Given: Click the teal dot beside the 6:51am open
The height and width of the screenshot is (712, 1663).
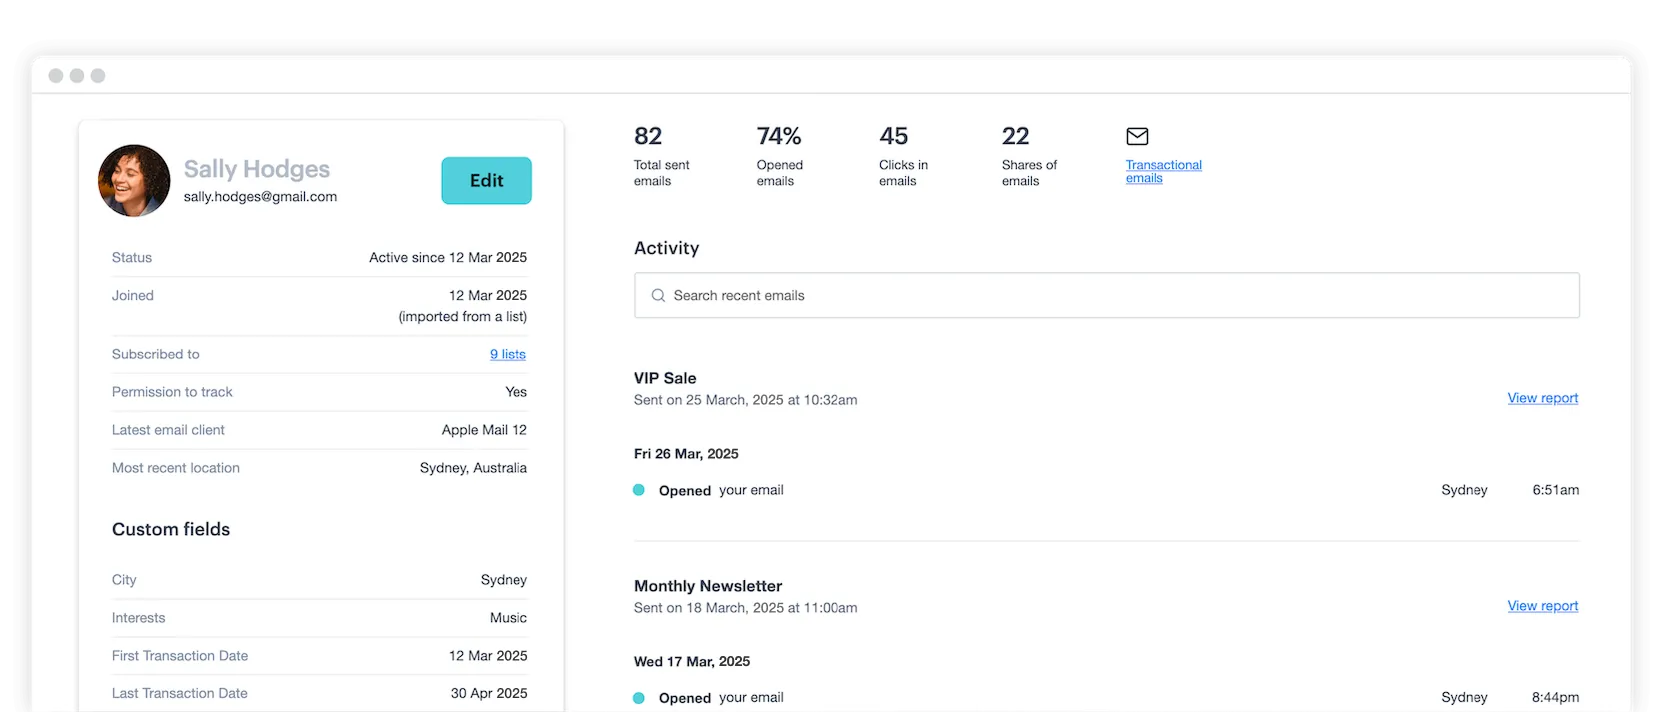Looking at the screenshot, I should [x=639, y=490].
